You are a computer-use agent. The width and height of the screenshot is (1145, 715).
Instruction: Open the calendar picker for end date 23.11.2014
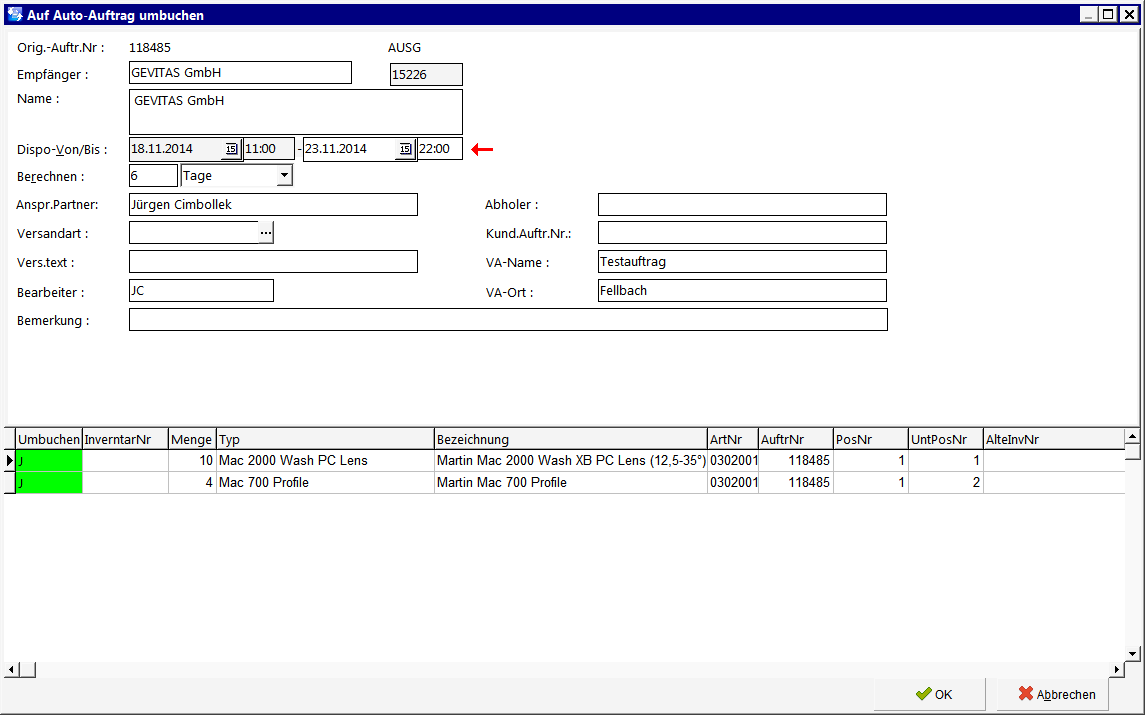point(405,149)
